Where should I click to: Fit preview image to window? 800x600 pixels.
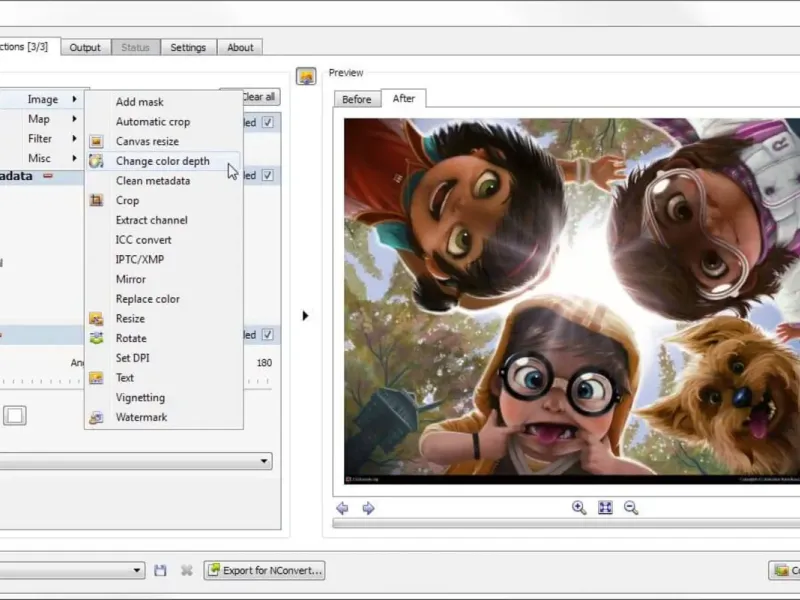tap(605, 508)
